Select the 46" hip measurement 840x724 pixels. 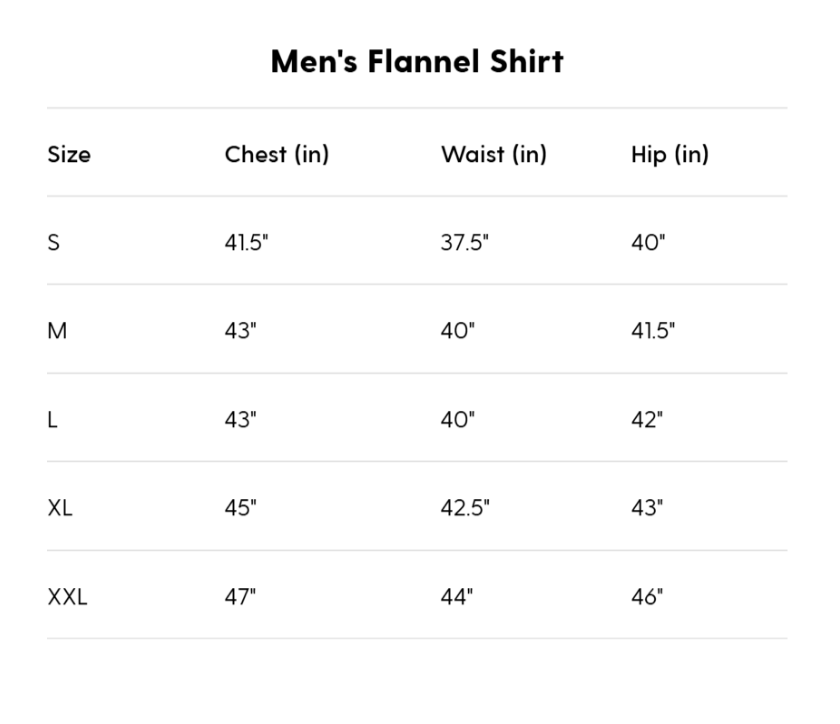[x=647, y=597]
